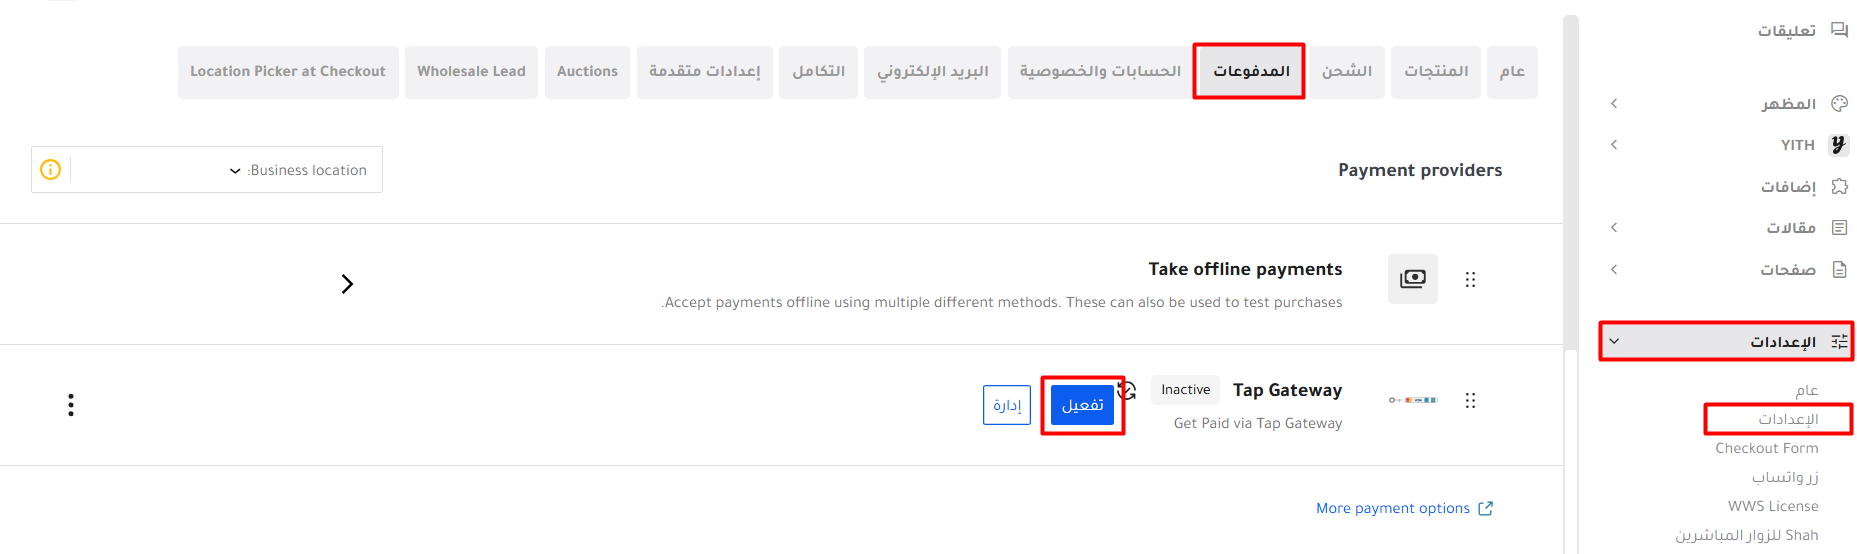Click the إدارة button for Tap Gateway
Viewport: 1857px width, 554px height.
pos(1006,405)
